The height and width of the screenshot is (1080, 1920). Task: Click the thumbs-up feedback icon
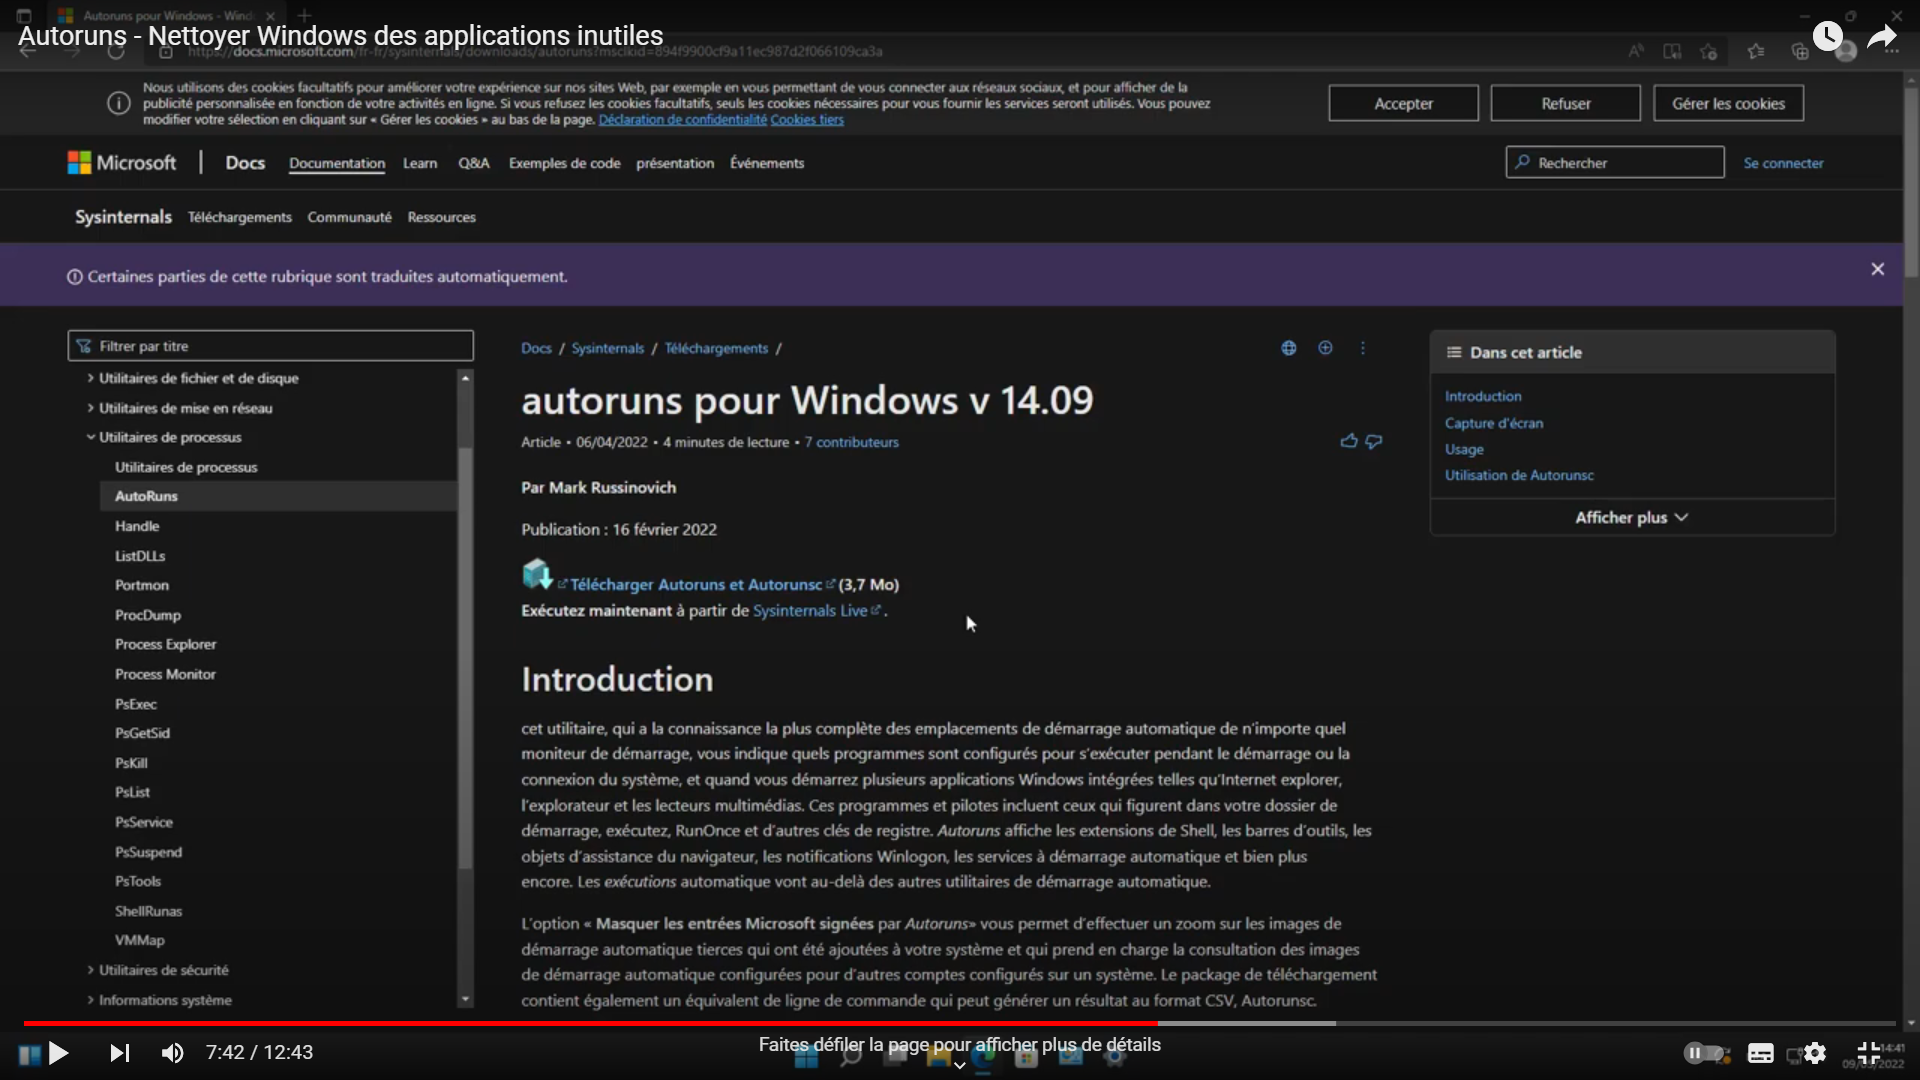[x=1348, y=441]
